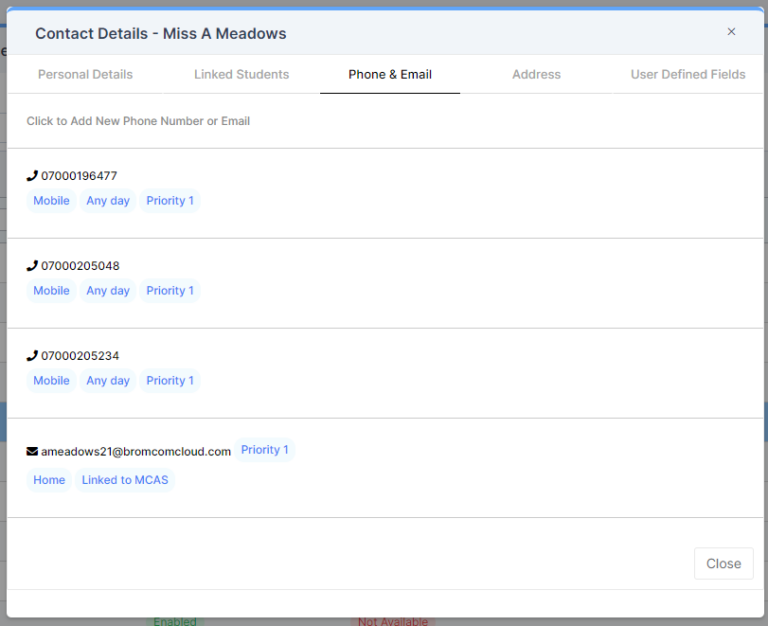Click phone icon beside 07000205234

[32, 356]
